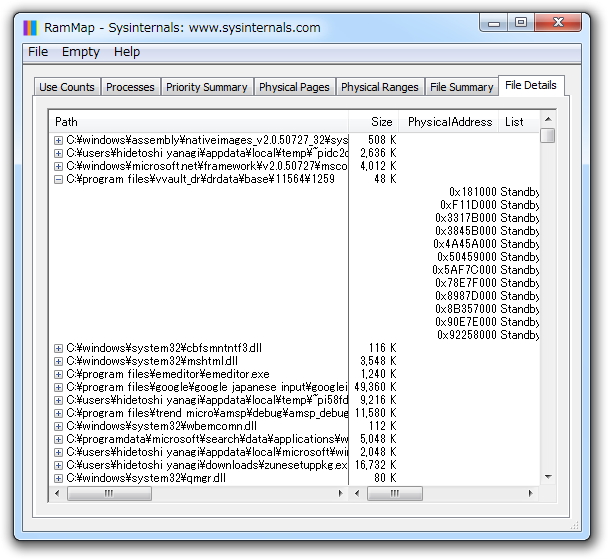
Task: Switch to the Use Counts tab
Action: 67,87
